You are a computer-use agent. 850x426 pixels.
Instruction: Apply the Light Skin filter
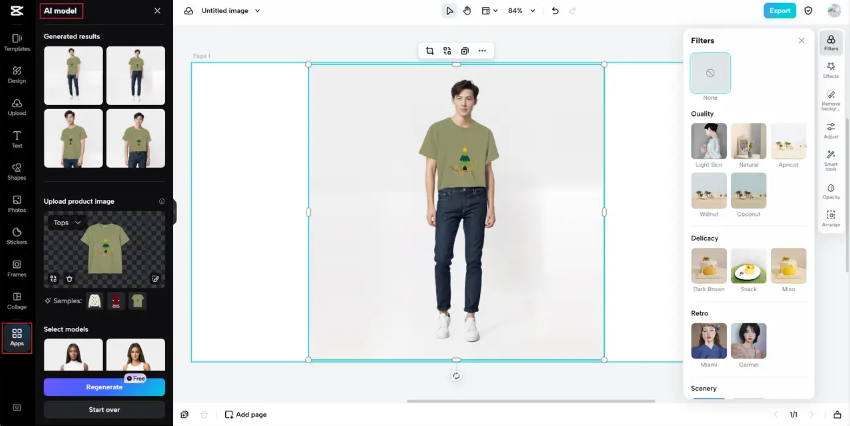(x=709, y=141)
